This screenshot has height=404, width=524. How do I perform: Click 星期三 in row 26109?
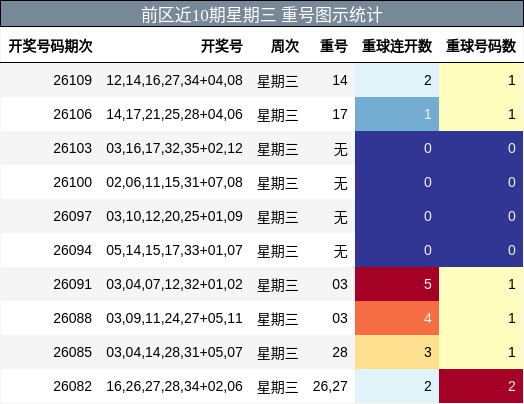[x=278, y=81]
